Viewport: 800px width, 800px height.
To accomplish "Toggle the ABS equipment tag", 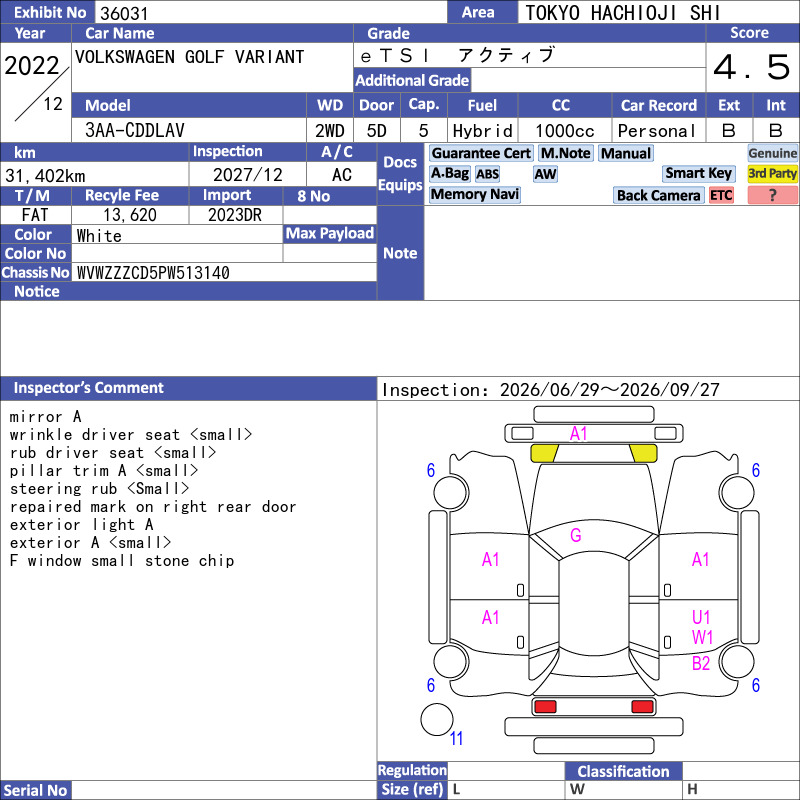I will tap(487, 174).
